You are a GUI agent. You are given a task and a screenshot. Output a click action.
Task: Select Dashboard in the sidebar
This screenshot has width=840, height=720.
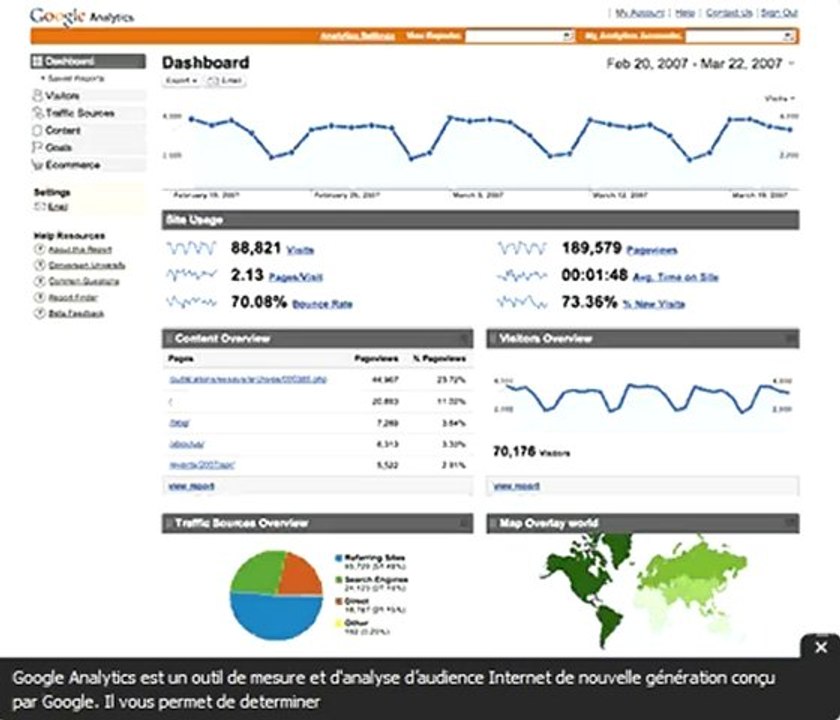(x=88, y=61)
